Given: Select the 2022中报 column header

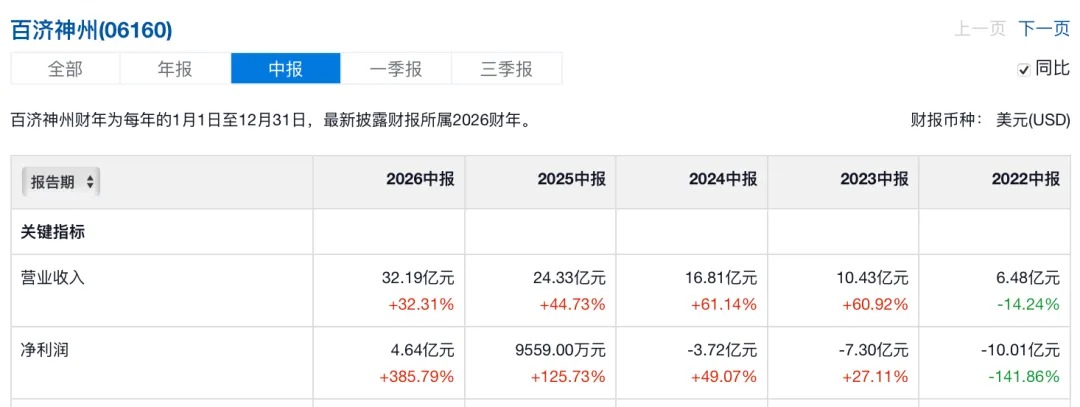Looking at the screenshot, I should coord(1026,180).
